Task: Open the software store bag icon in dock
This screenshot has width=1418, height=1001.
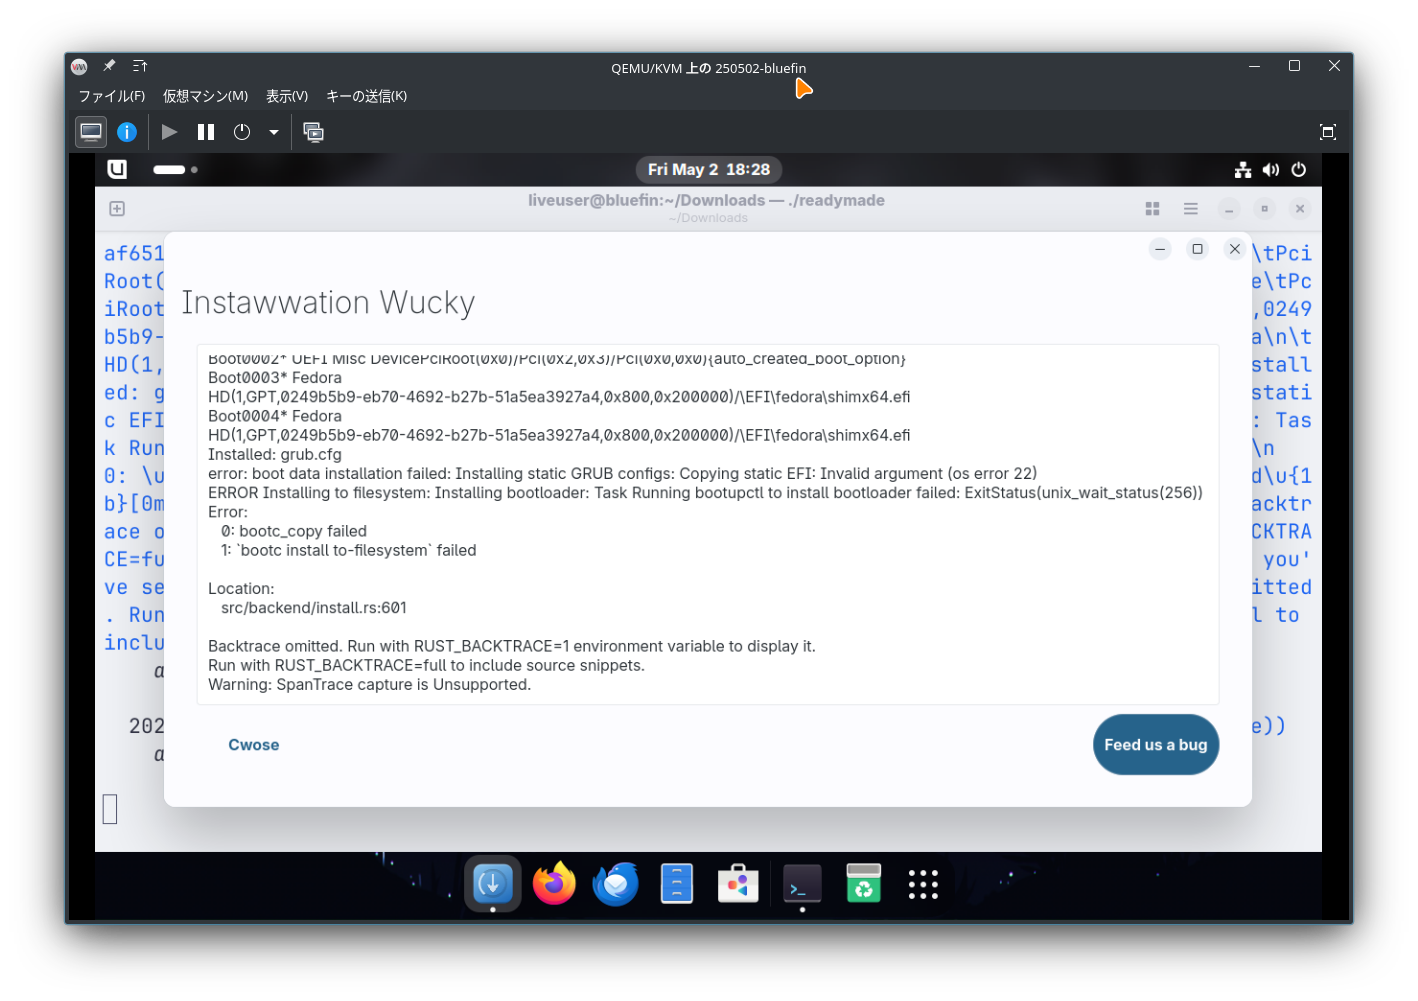Action: click(738, 884)
